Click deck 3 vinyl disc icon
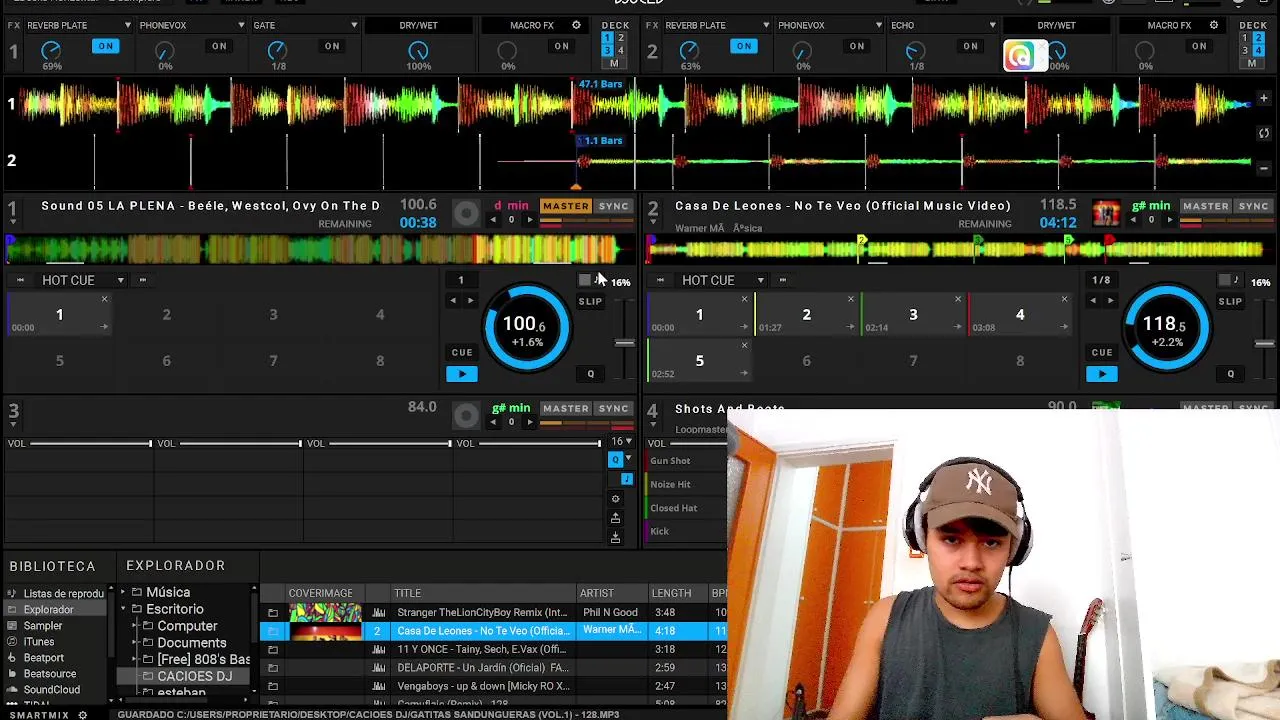Screen dimensions: 1280x720 (x=466, y=415)
